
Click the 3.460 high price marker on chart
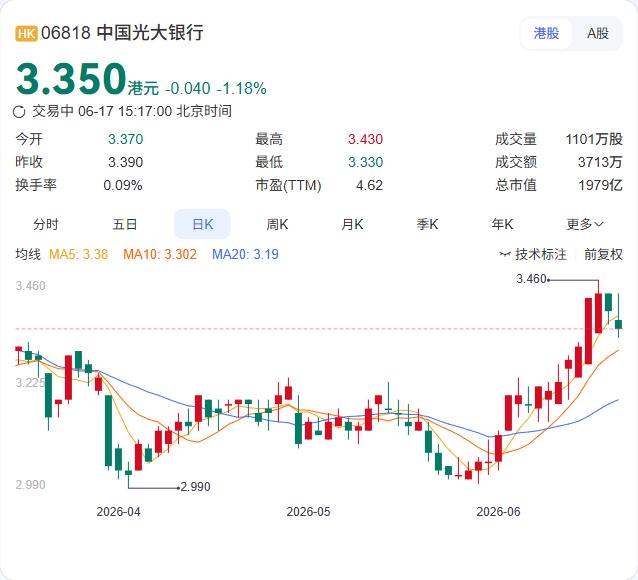[x=531, y=279]
